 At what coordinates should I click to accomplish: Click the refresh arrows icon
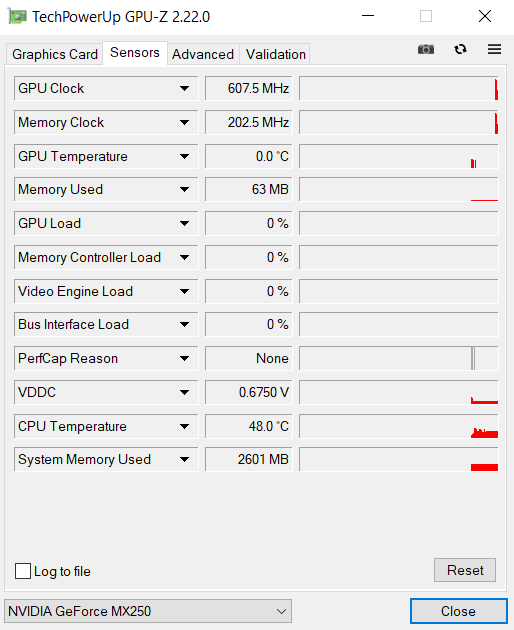(x=460, y=49)
